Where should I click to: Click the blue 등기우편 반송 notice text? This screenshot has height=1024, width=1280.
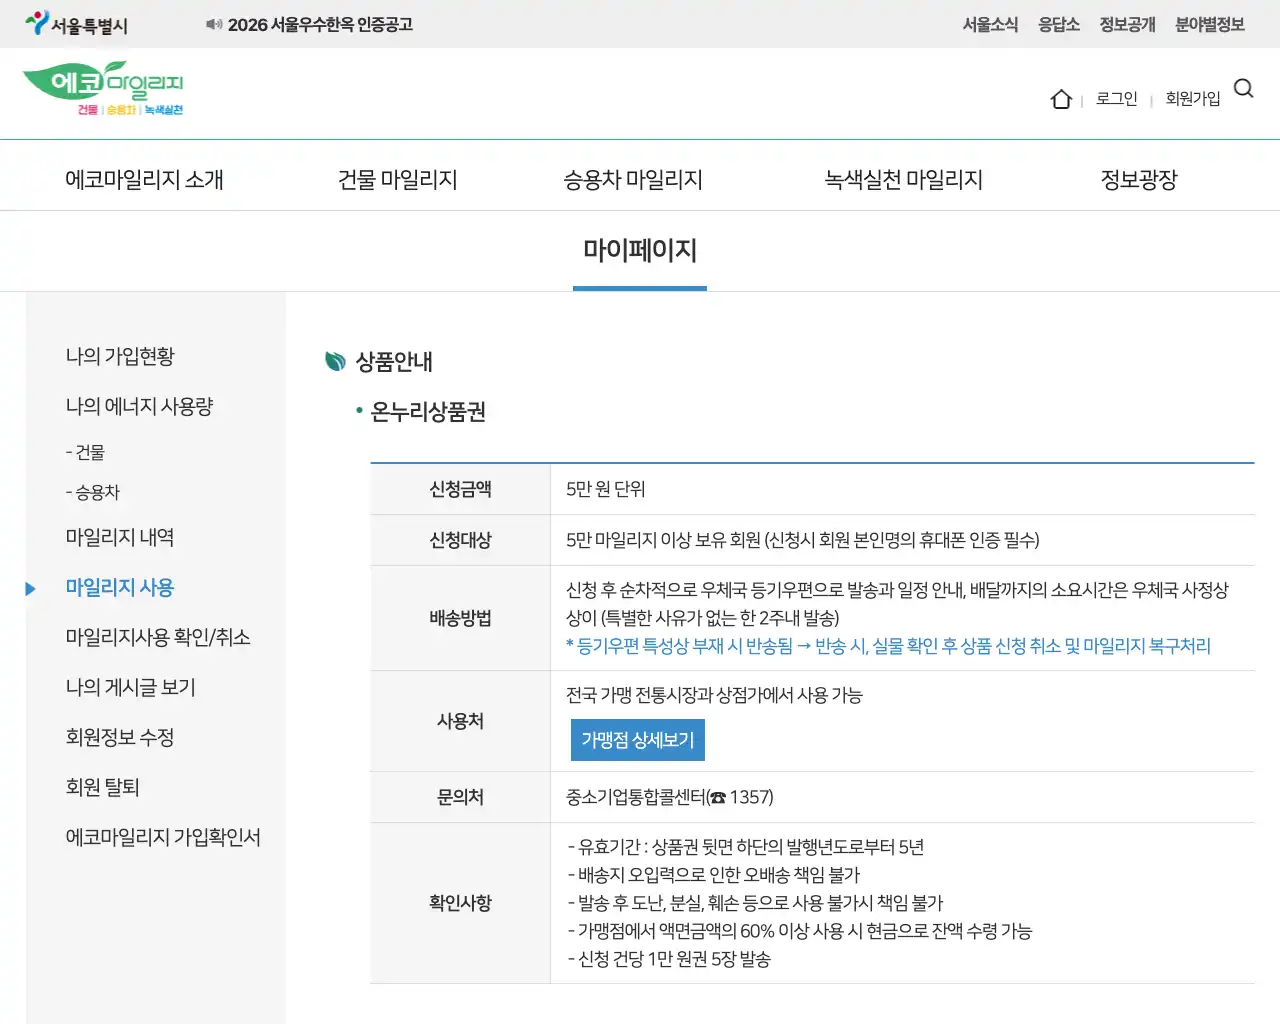click(888, 646)
